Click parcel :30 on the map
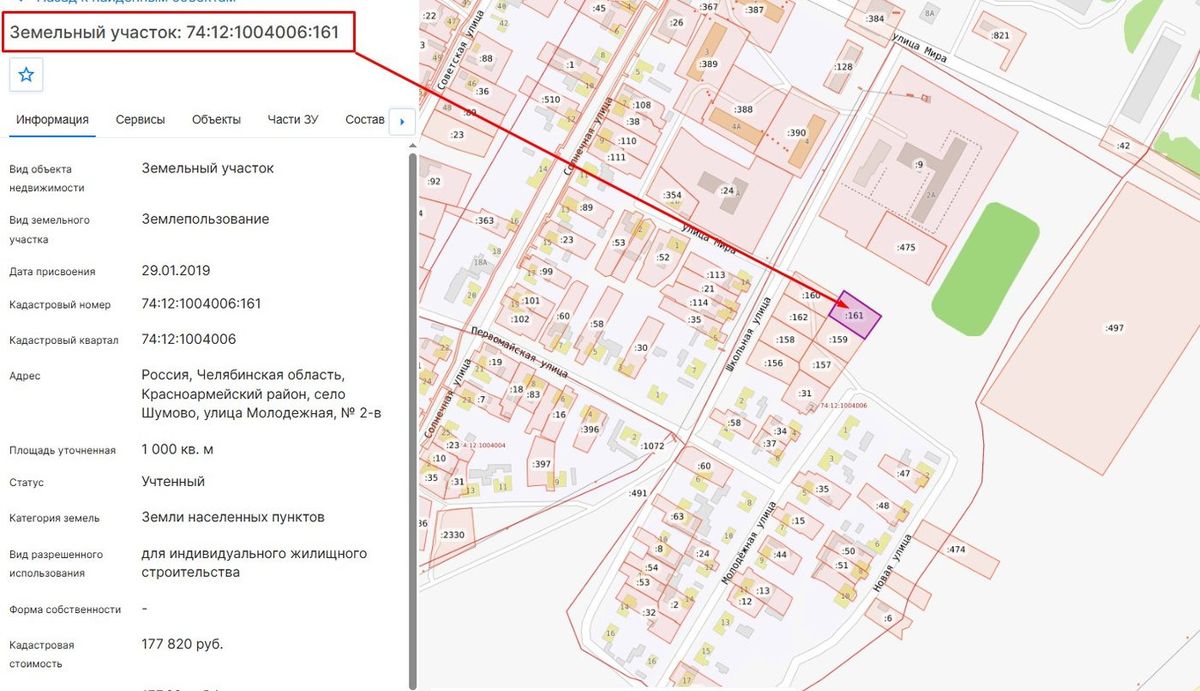This screenshot has height=691, width=1200. pyautogui.click(x=641, y=348)
